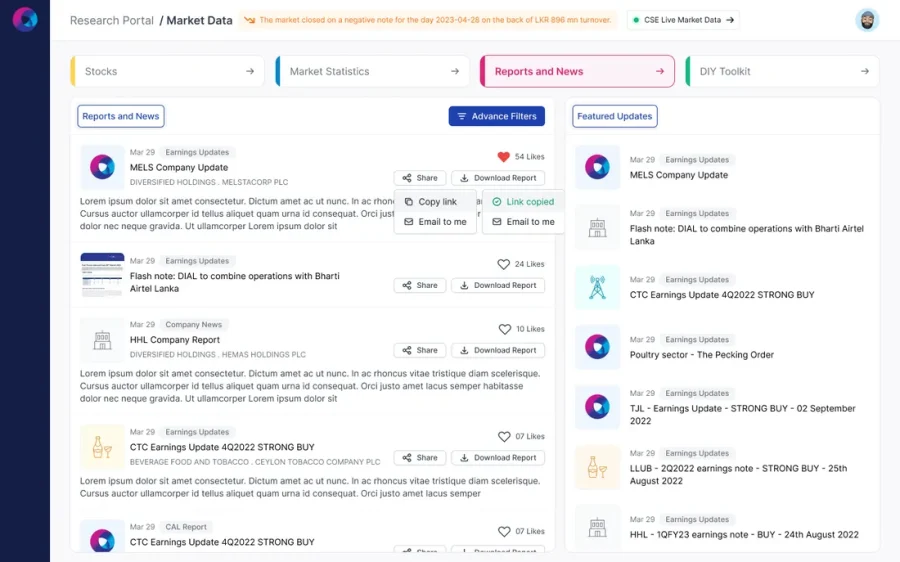Share the MELS Company Update
This screenshot has width=900, height=562.
[420, 178]
